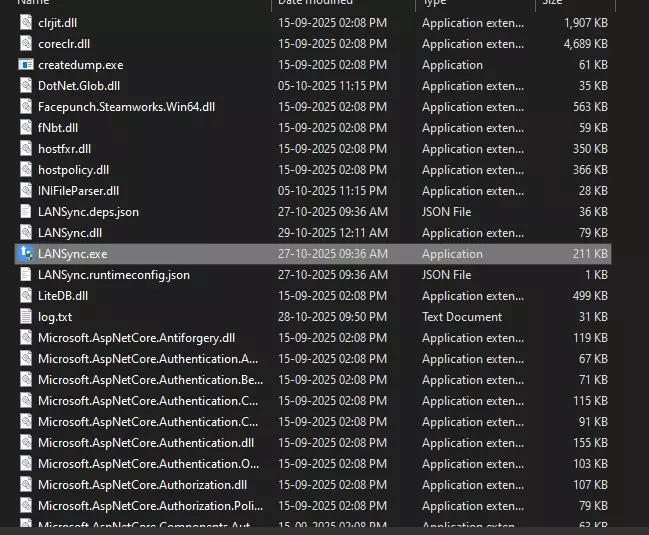Click the Microsoft.AspNetCore.Antiforgery.dll icon
The height and width of the screenshot is (535, 649).
(x=26, y=338)
